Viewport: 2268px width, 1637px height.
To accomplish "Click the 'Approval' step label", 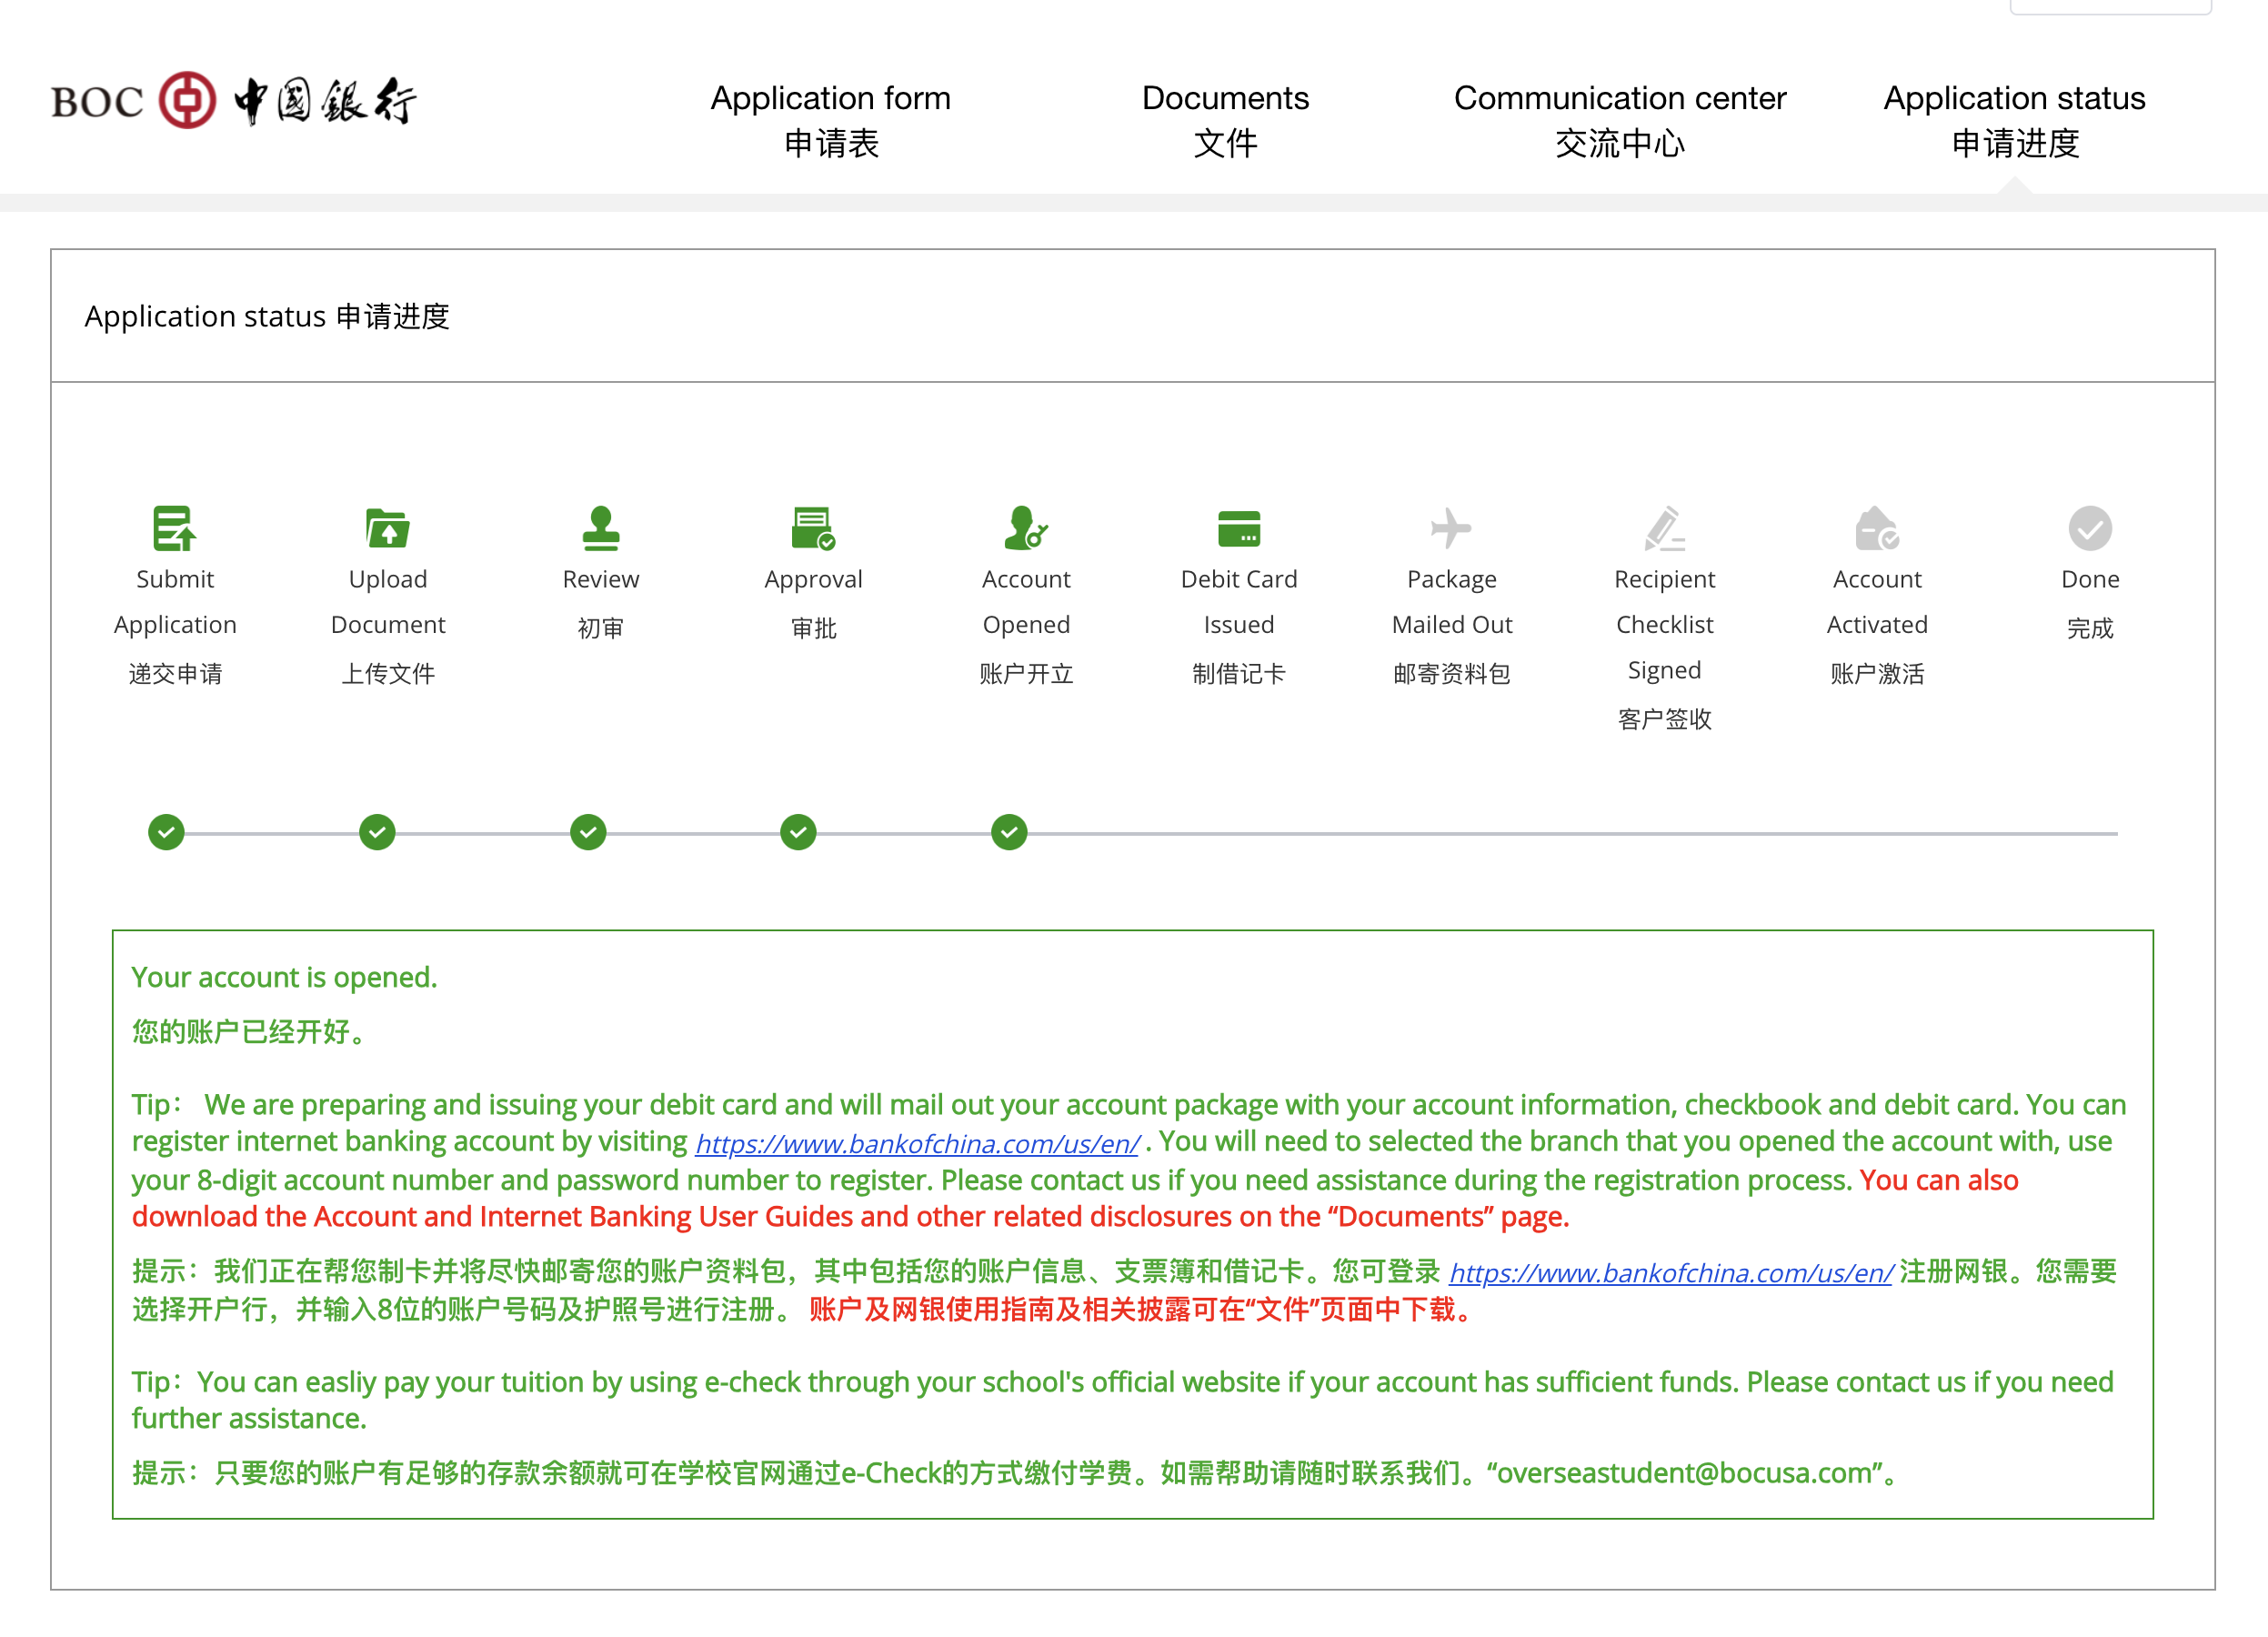I will (813, 580).
